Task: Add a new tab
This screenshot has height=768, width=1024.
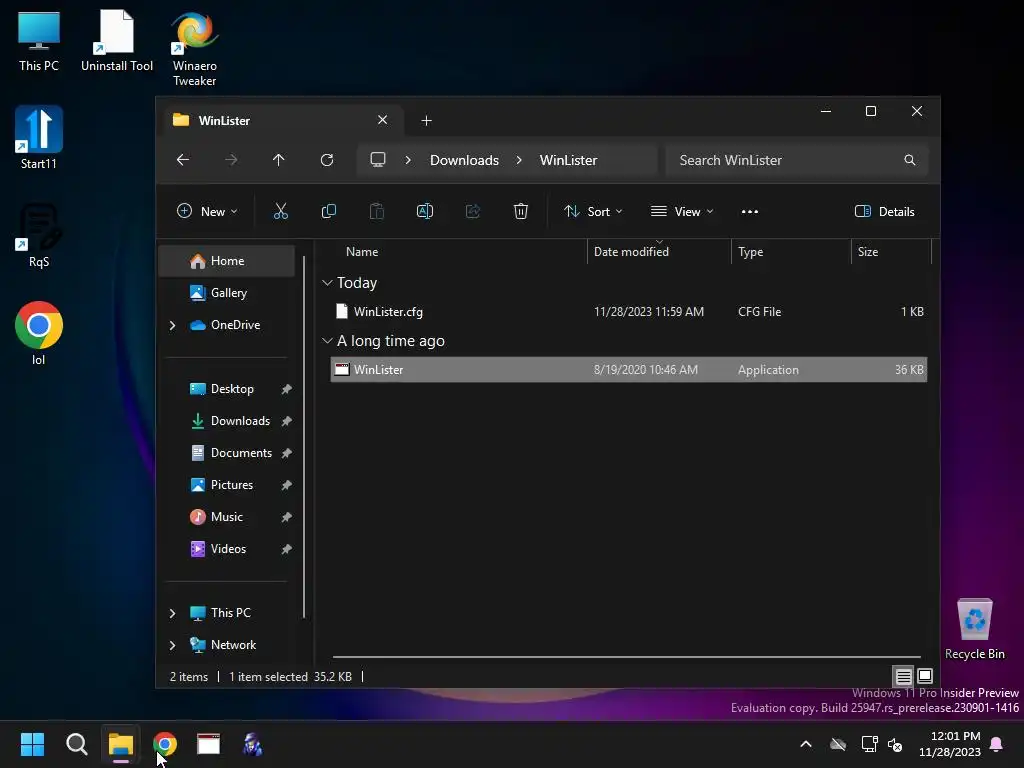Action: 426,120
